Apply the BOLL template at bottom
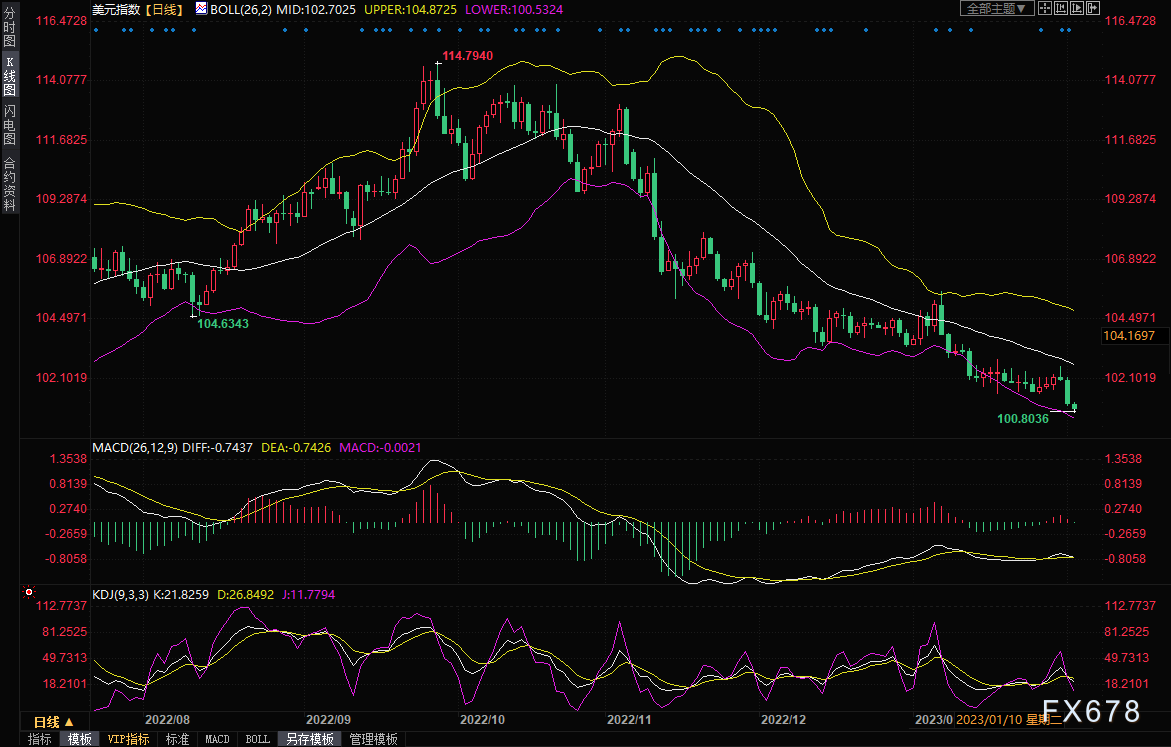Image resolution: width=1171 pixels, height=747 pixels. tap(257, 739)
